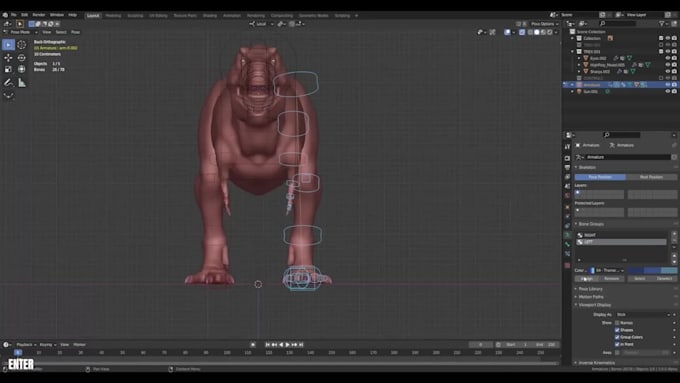Jump to the timeline end frame
The height and width of the screenshot is (383, 680).
[301, 345]
